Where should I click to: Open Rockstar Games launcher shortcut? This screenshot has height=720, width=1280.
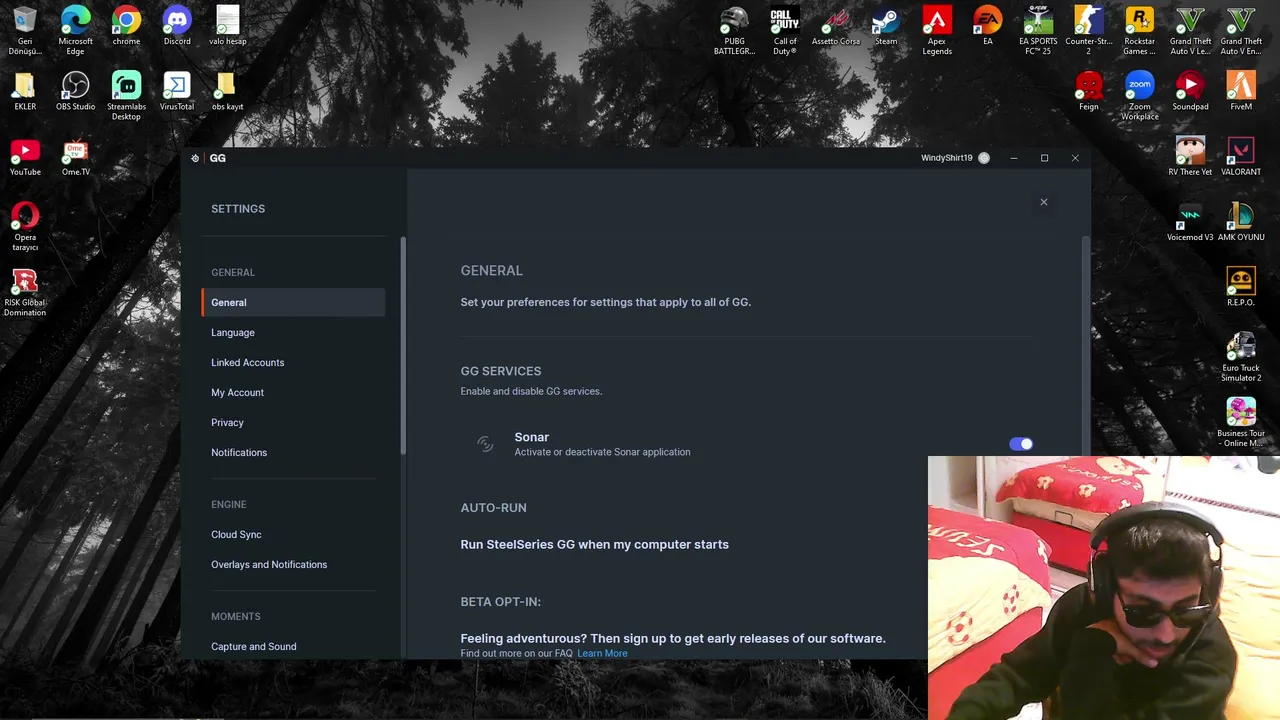click(1139, 31)
